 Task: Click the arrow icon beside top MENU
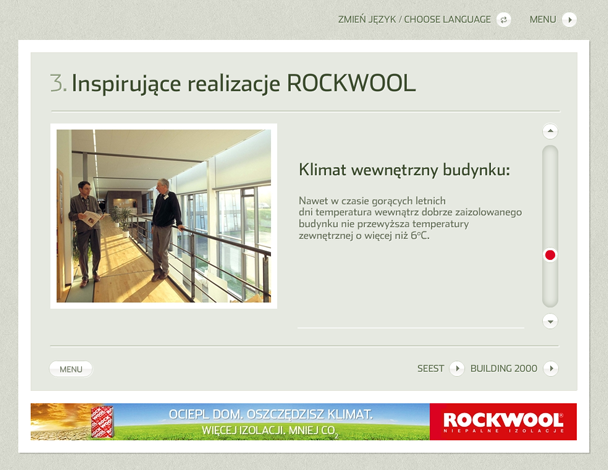tap(569, 19)
